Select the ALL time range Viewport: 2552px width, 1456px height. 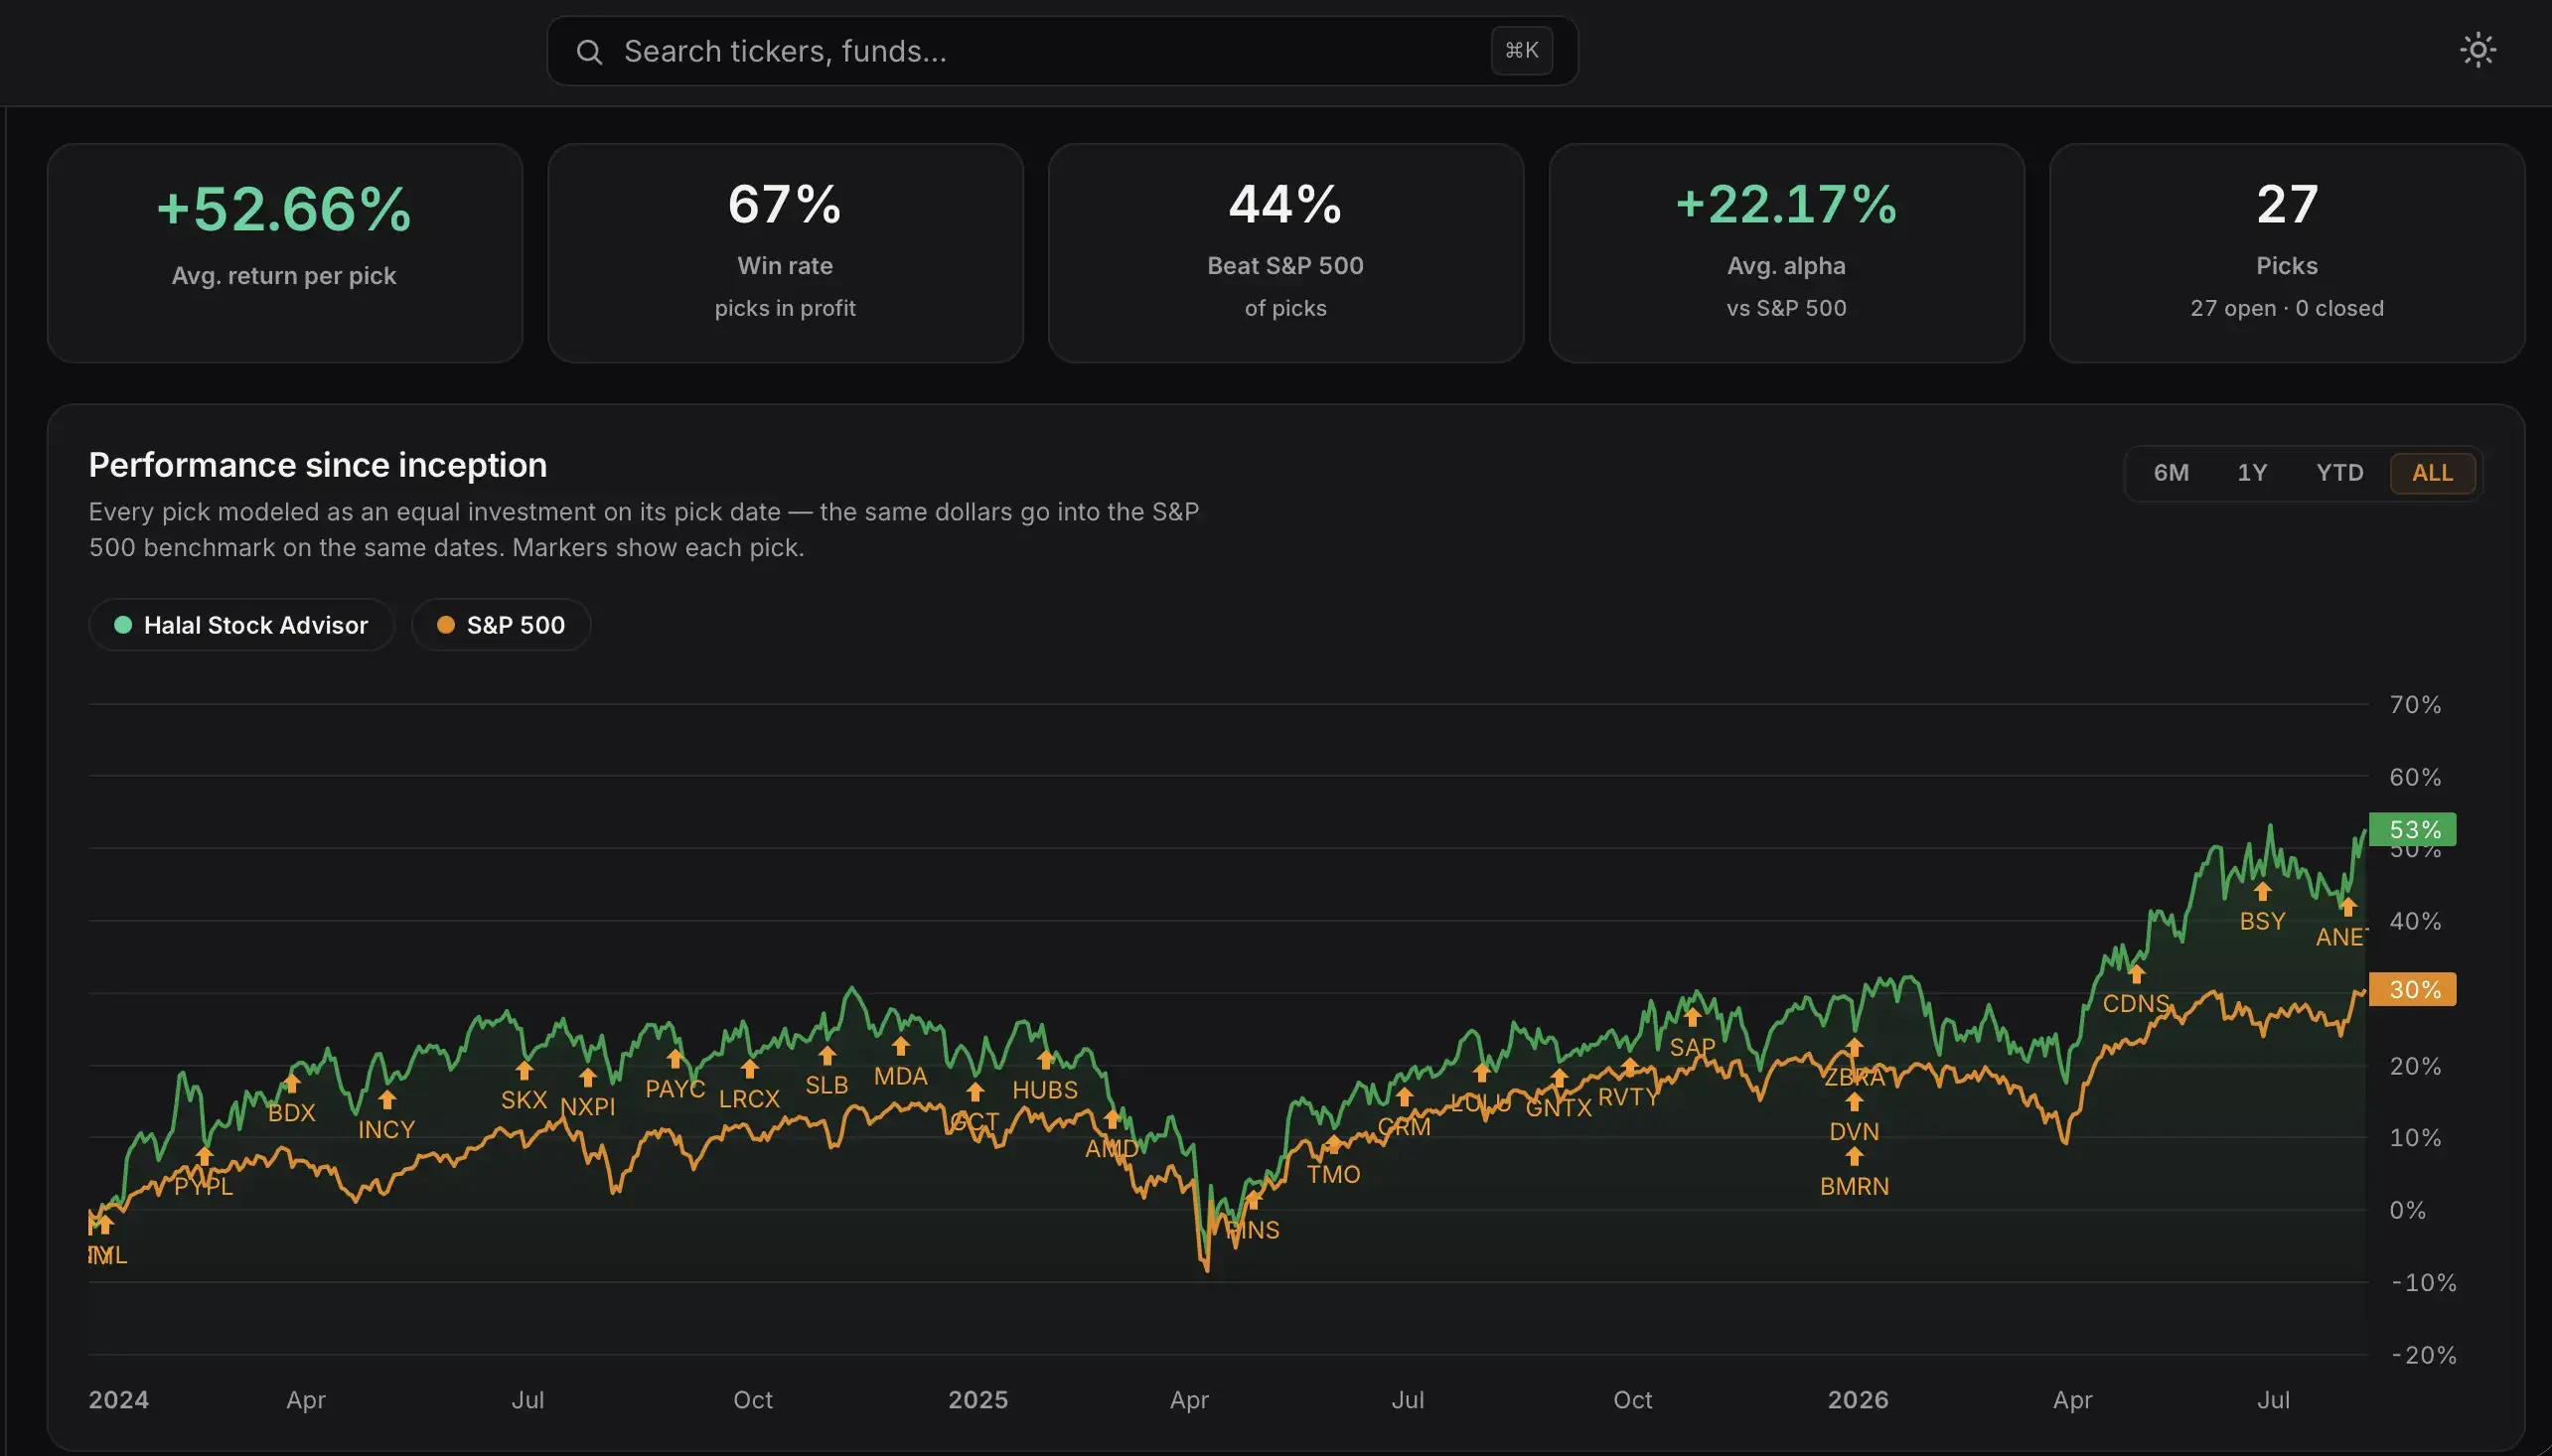click(2432, 473)
